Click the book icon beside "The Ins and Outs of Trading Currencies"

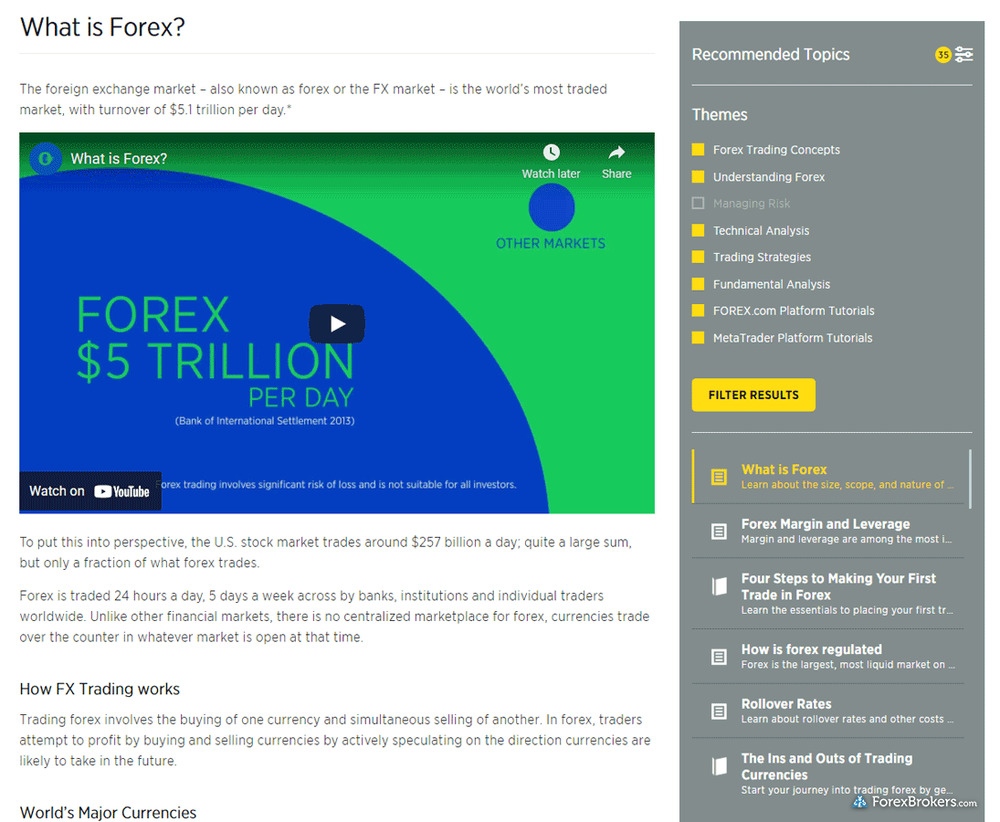click(718, 765)
